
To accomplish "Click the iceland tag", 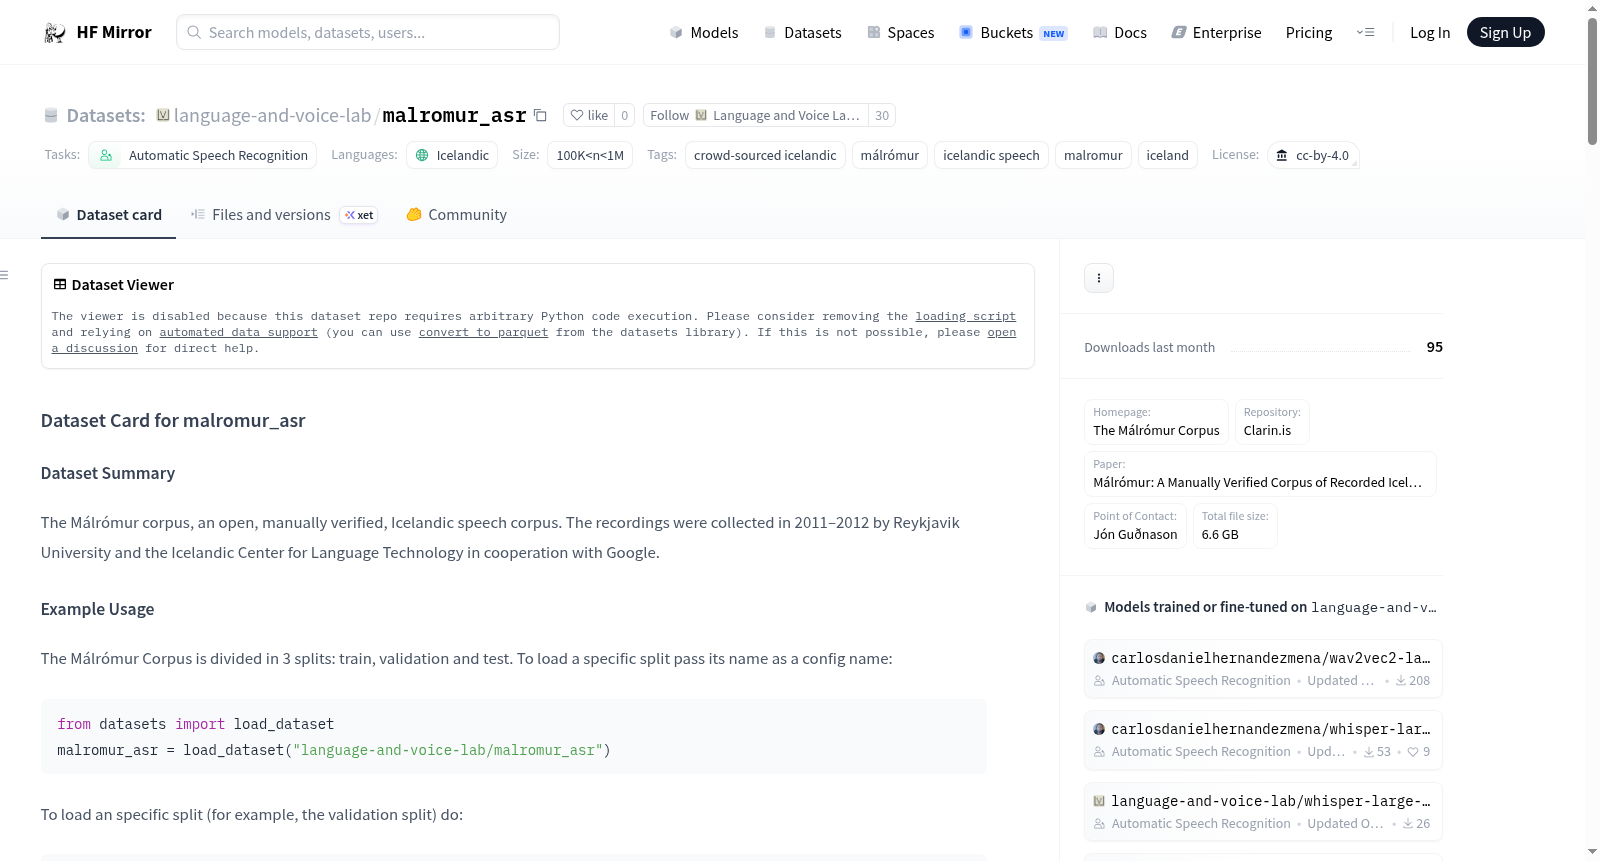I will point(1167,155).
